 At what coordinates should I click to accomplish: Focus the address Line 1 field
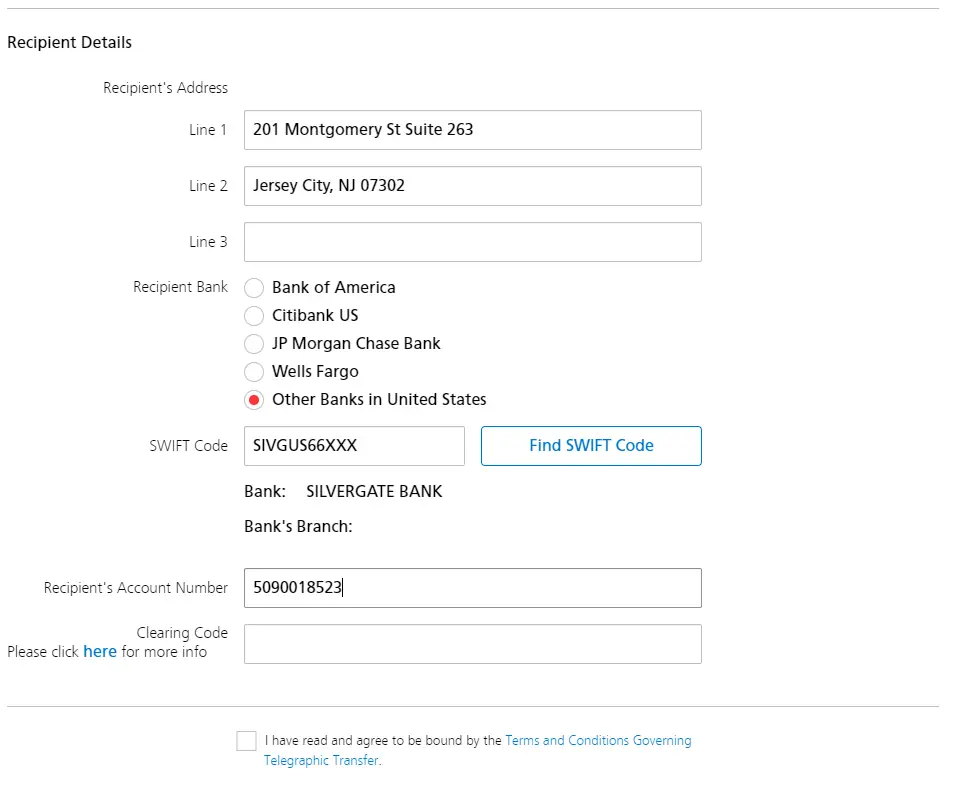(473, 130)
